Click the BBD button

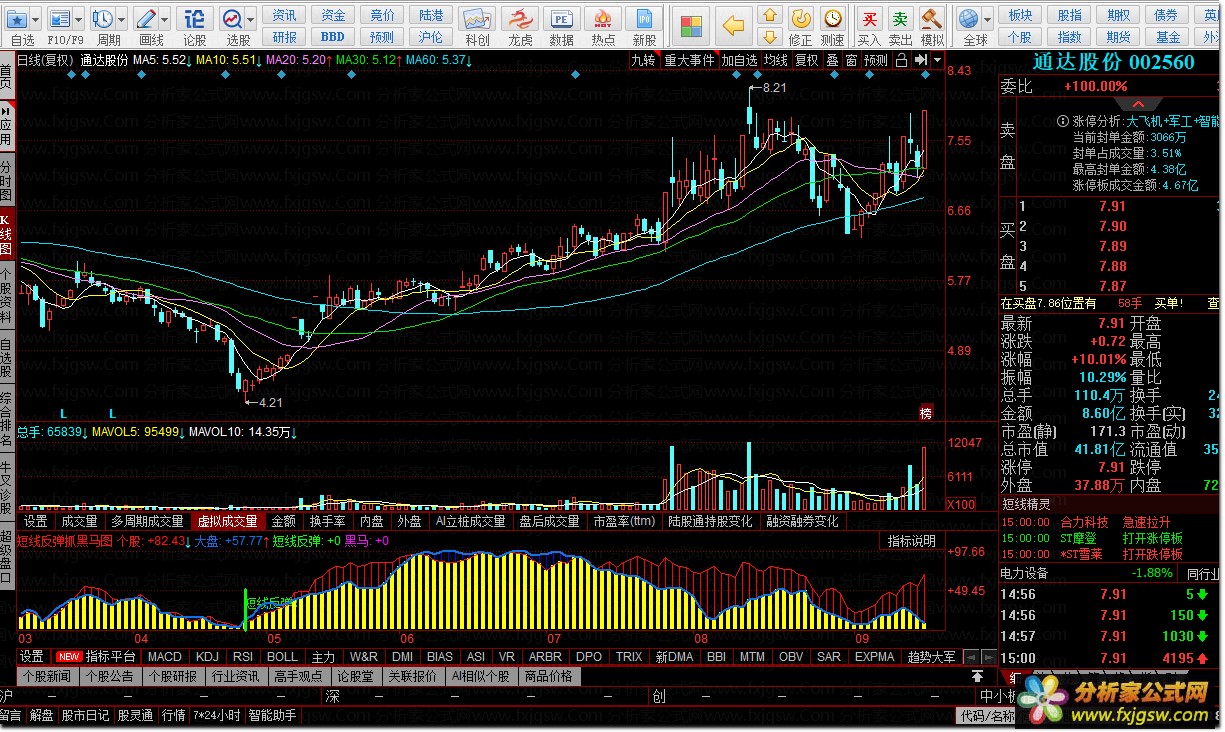333,37
